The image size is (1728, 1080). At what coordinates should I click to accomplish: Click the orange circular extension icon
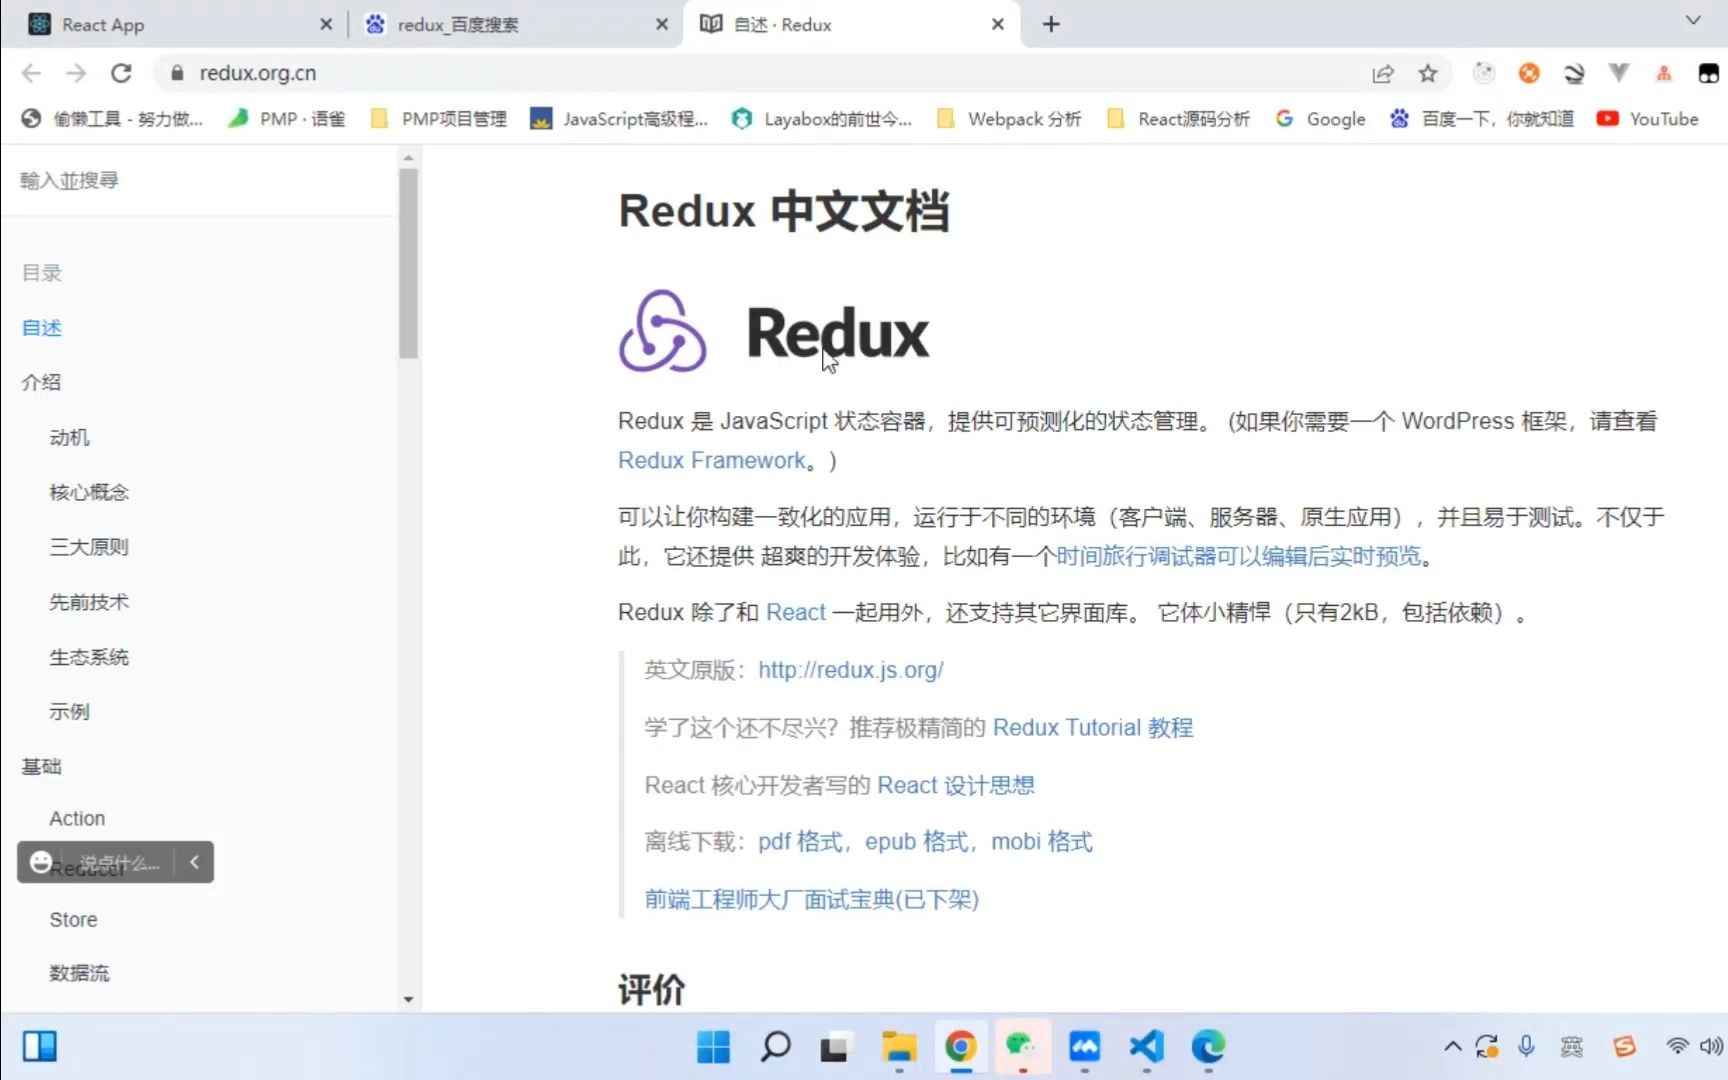tap(1529, 73)
